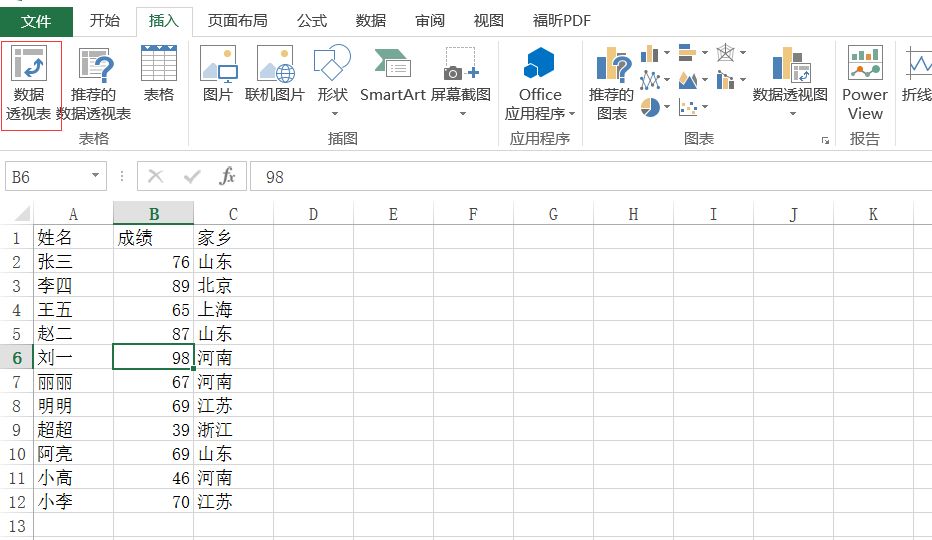Select cell containing 家乡
This screenshot has width=932, height=540.
tap(233, 237)
